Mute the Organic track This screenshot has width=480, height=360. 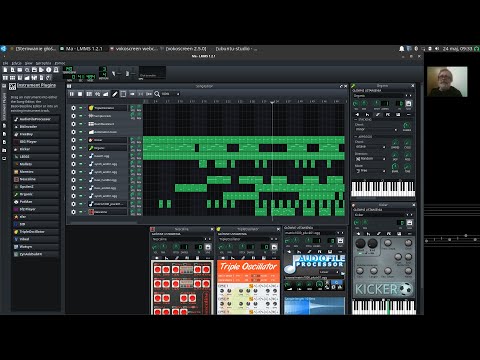coord(80,148)
